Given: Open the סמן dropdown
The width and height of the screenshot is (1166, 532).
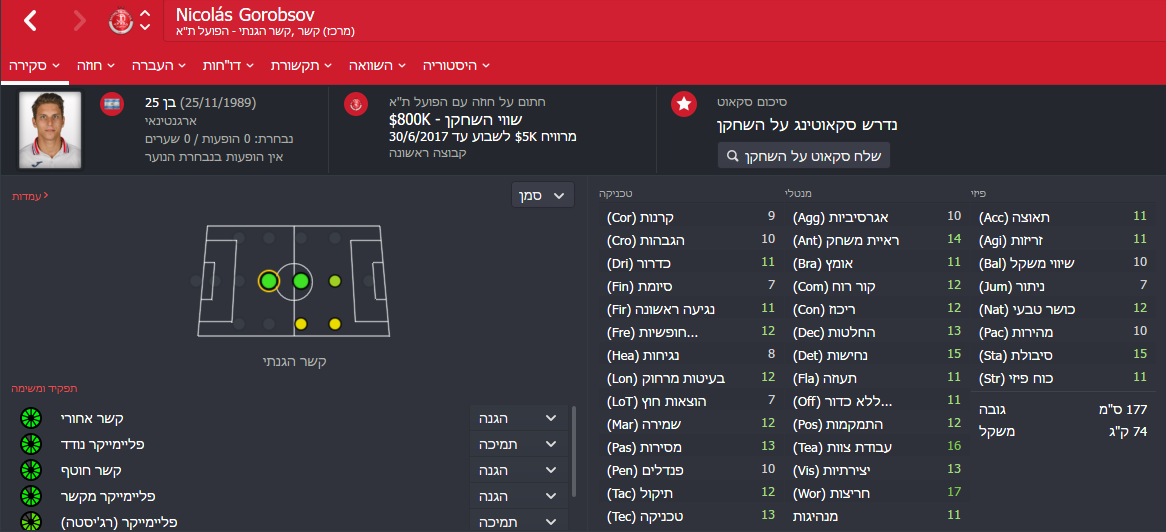Looking at the screenshot, I should (543, 196).
